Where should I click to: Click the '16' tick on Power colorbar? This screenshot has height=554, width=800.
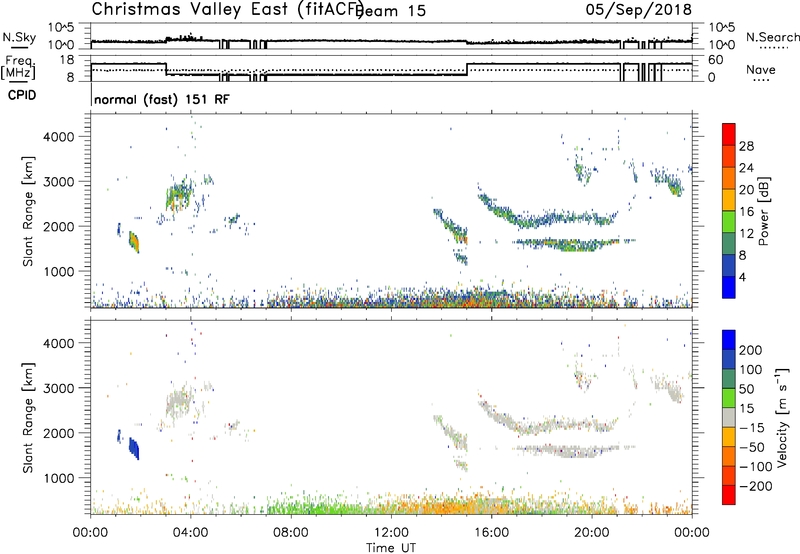(746, 212)
